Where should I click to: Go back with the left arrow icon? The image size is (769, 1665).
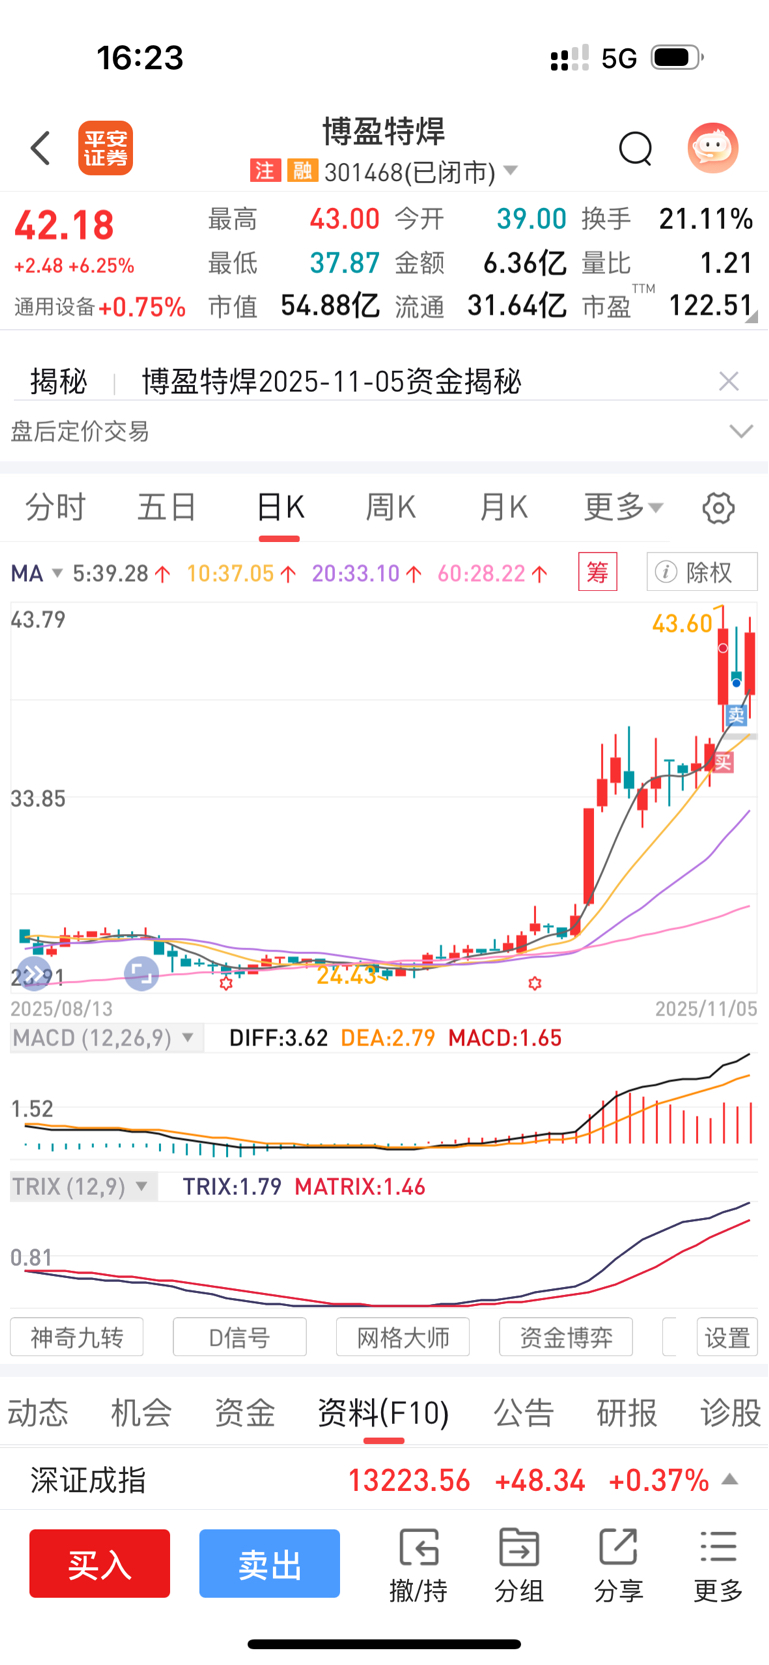click(x=40, y=148)
